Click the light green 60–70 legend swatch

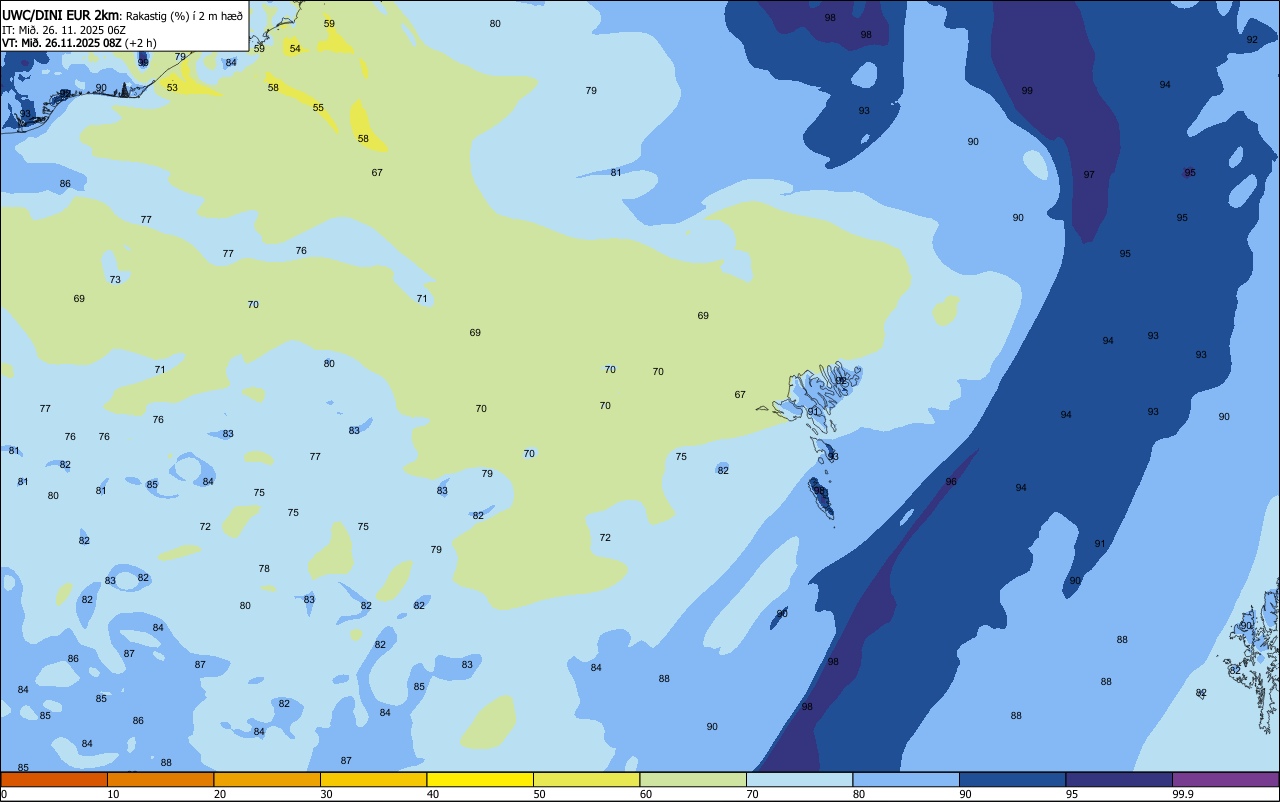point(693,779)
